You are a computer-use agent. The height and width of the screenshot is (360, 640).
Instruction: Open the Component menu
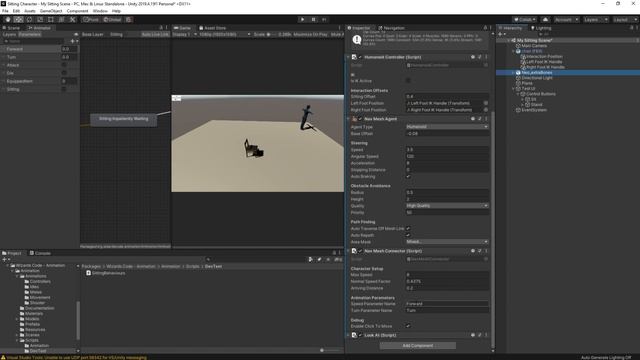(x=77, y=11)
